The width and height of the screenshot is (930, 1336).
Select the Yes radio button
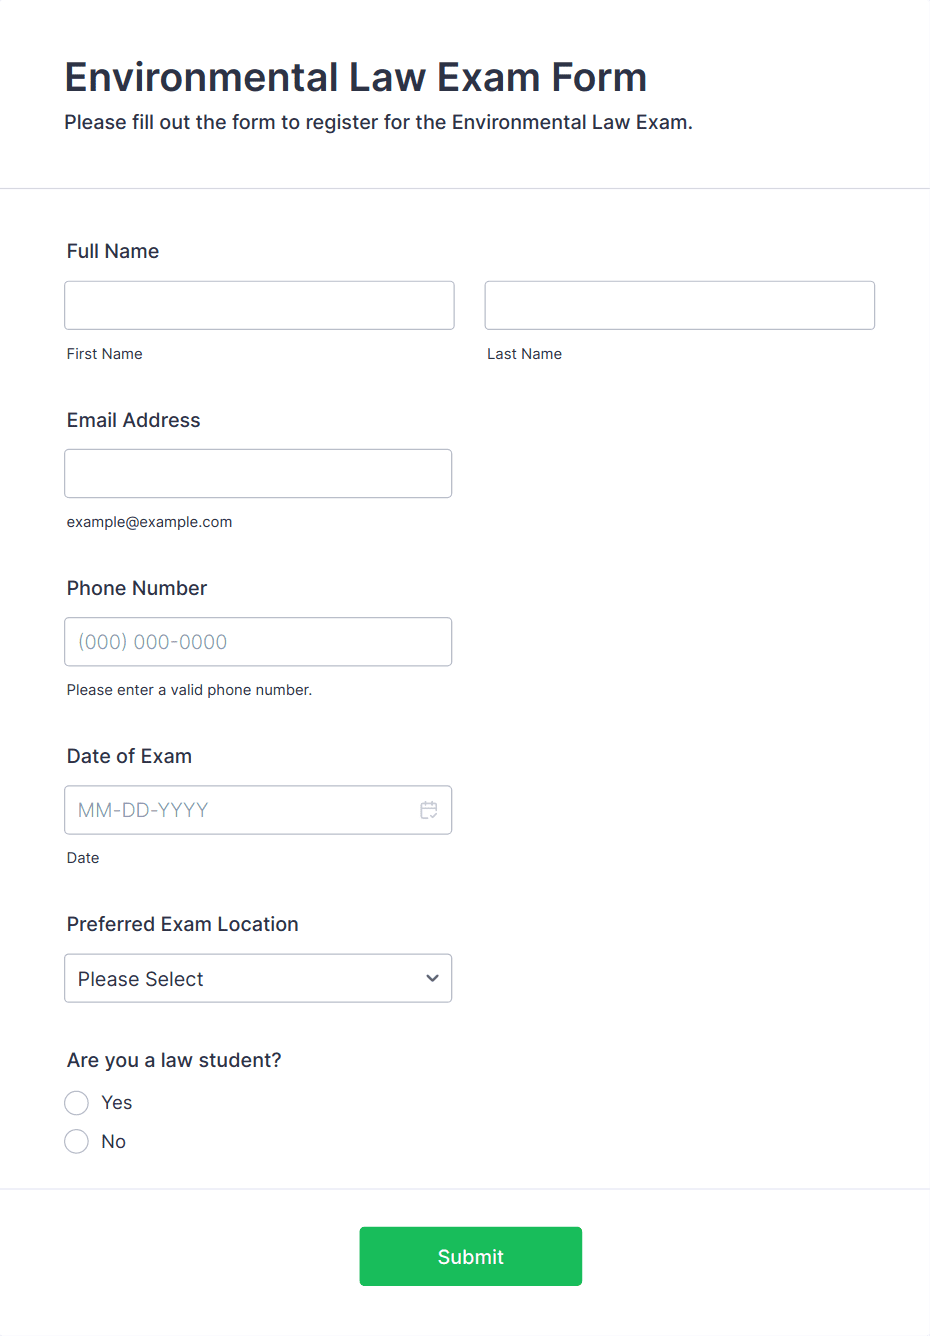tap(77, 1103)
